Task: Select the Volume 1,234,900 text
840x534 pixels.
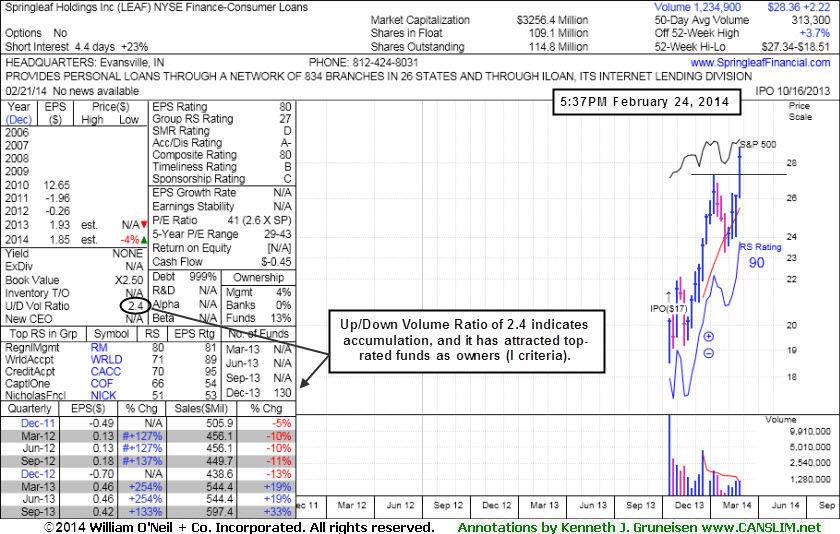Action: click(x=698, y=7)
